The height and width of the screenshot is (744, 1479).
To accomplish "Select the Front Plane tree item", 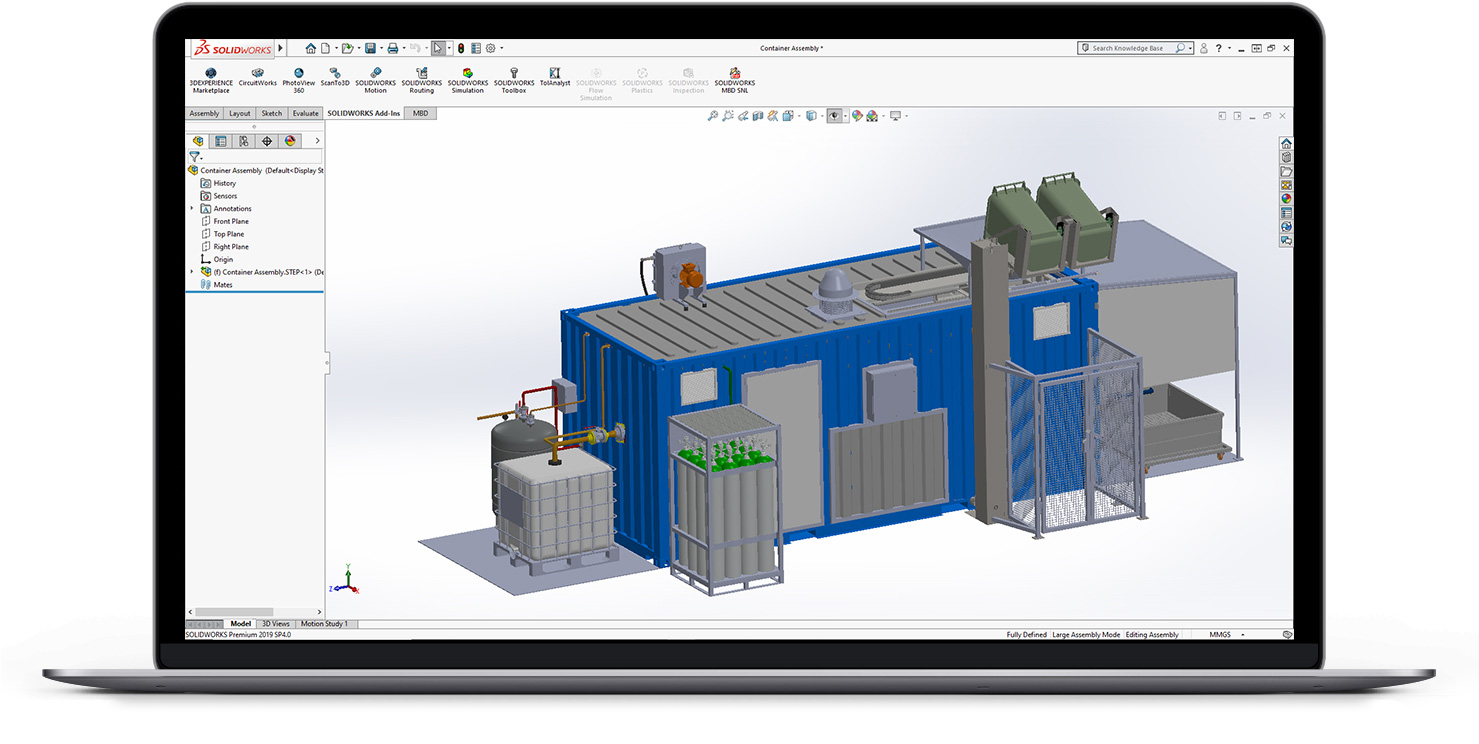I will pos(231,221).
